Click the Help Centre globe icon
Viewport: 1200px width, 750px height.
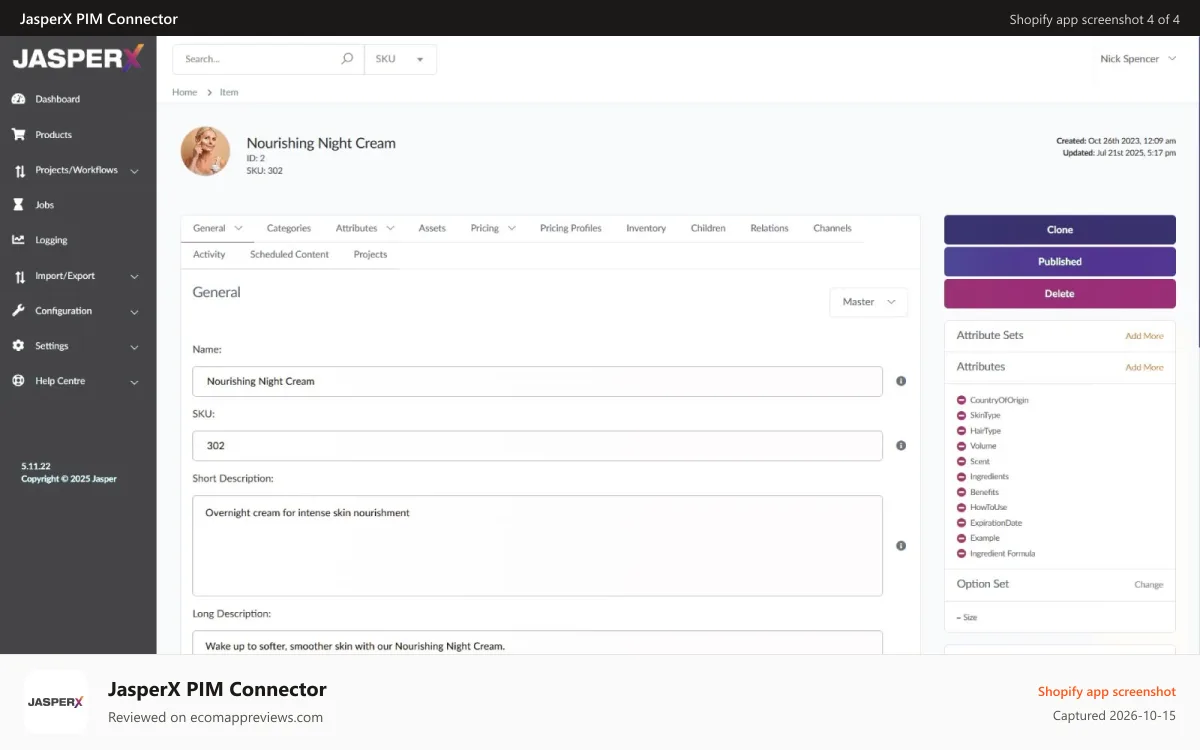click(x=18, y=381)
